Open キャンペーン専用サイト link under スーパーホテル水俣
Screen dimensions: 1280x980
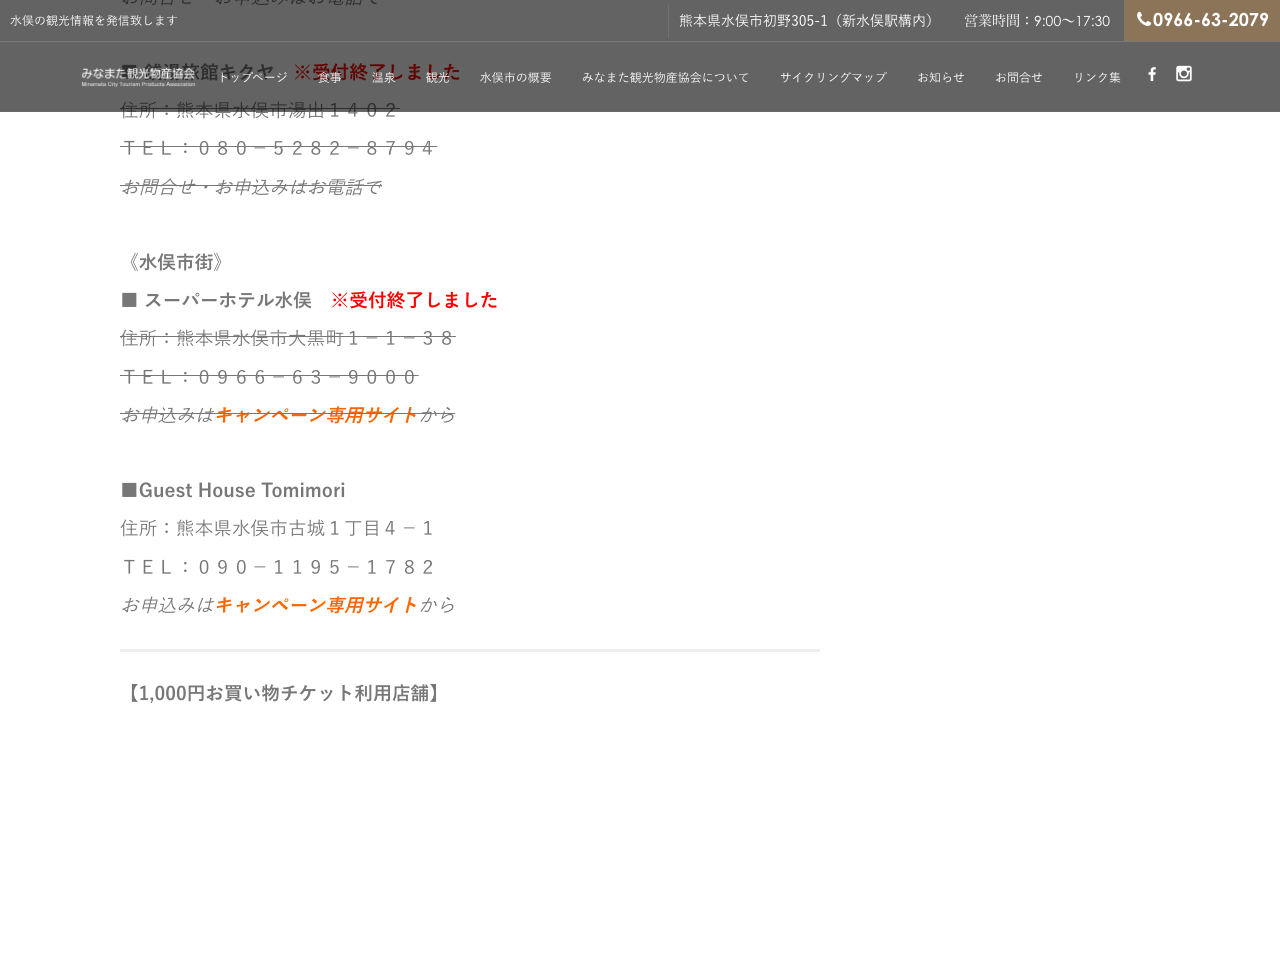click(x=317, y=415)
